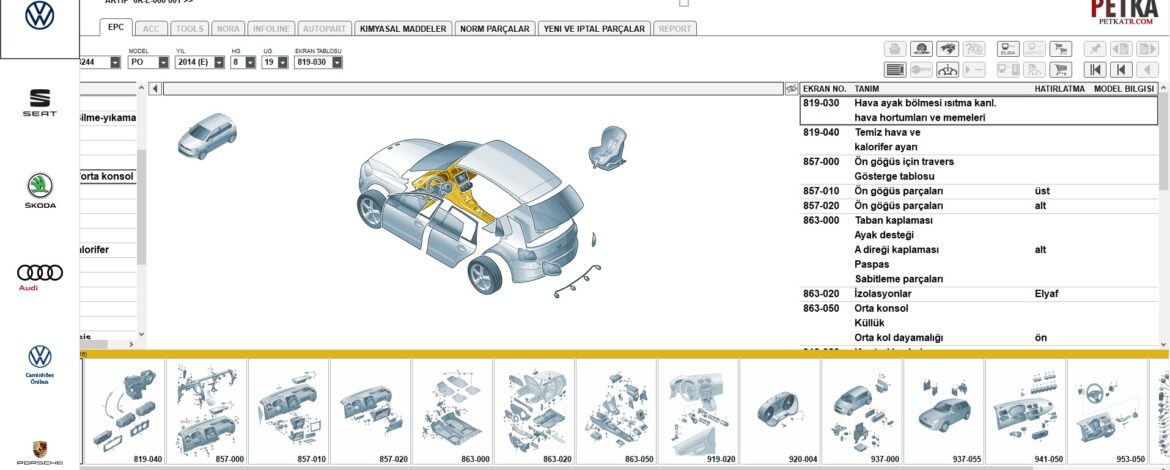The image size is (1170, 470).
Task: Click the gauge dial toolbar icon
Action: [948, 70]
